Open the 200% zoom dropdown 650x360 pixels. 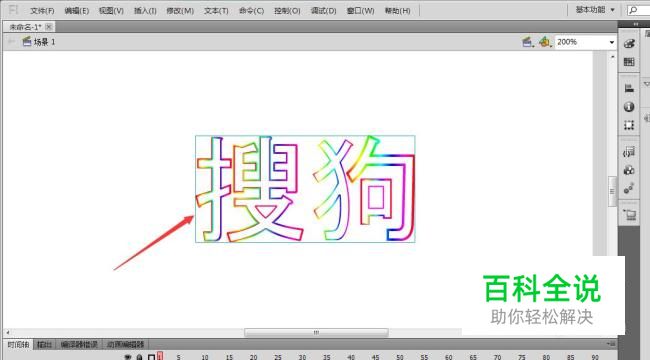(611, 42)
